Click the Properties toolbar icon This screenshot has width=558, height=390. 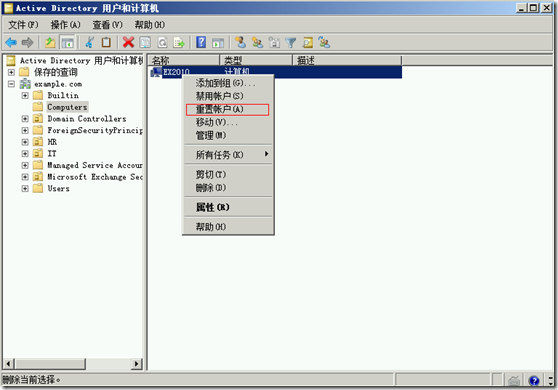click(x=145, y=43)
